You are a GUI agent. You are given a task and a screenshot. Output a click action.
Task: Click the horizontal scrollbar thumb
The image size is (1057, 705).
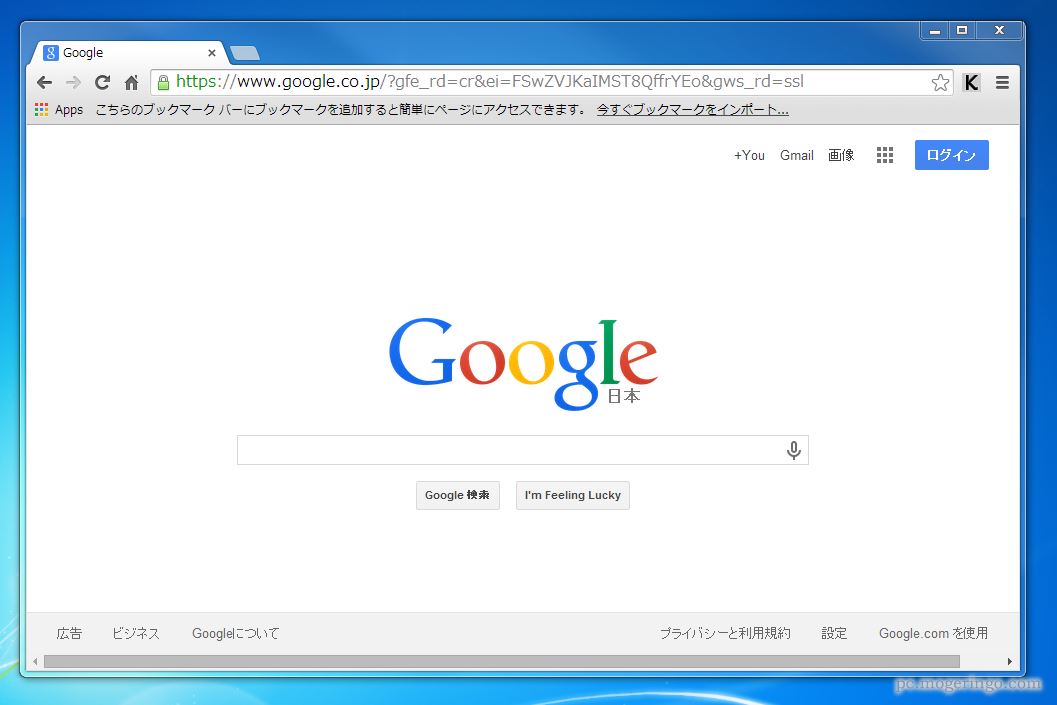[x=502, y=662]
